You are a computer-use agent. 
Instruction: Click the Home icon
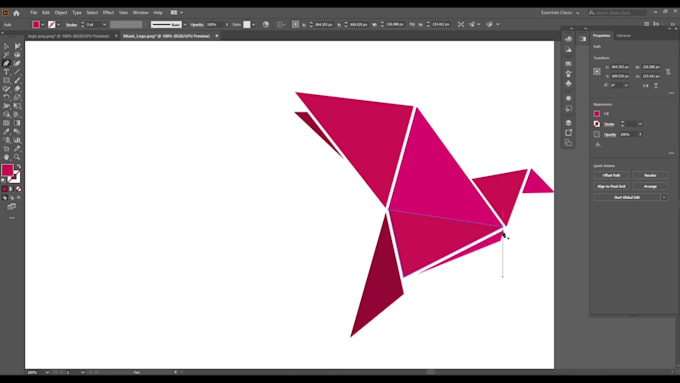(16, 13)
